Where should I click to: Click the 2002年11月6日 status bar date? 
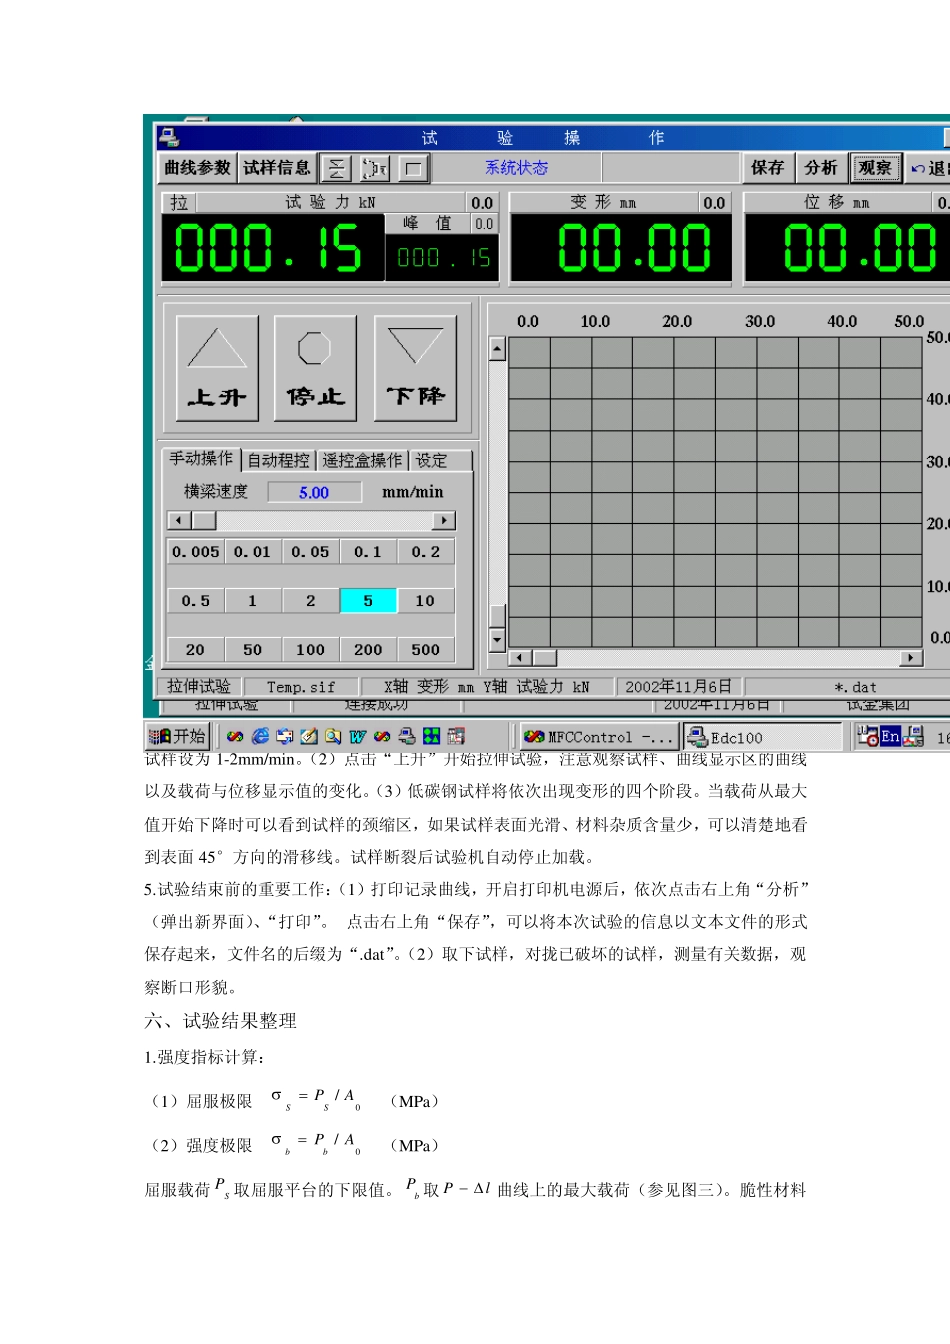pos(679,687)
